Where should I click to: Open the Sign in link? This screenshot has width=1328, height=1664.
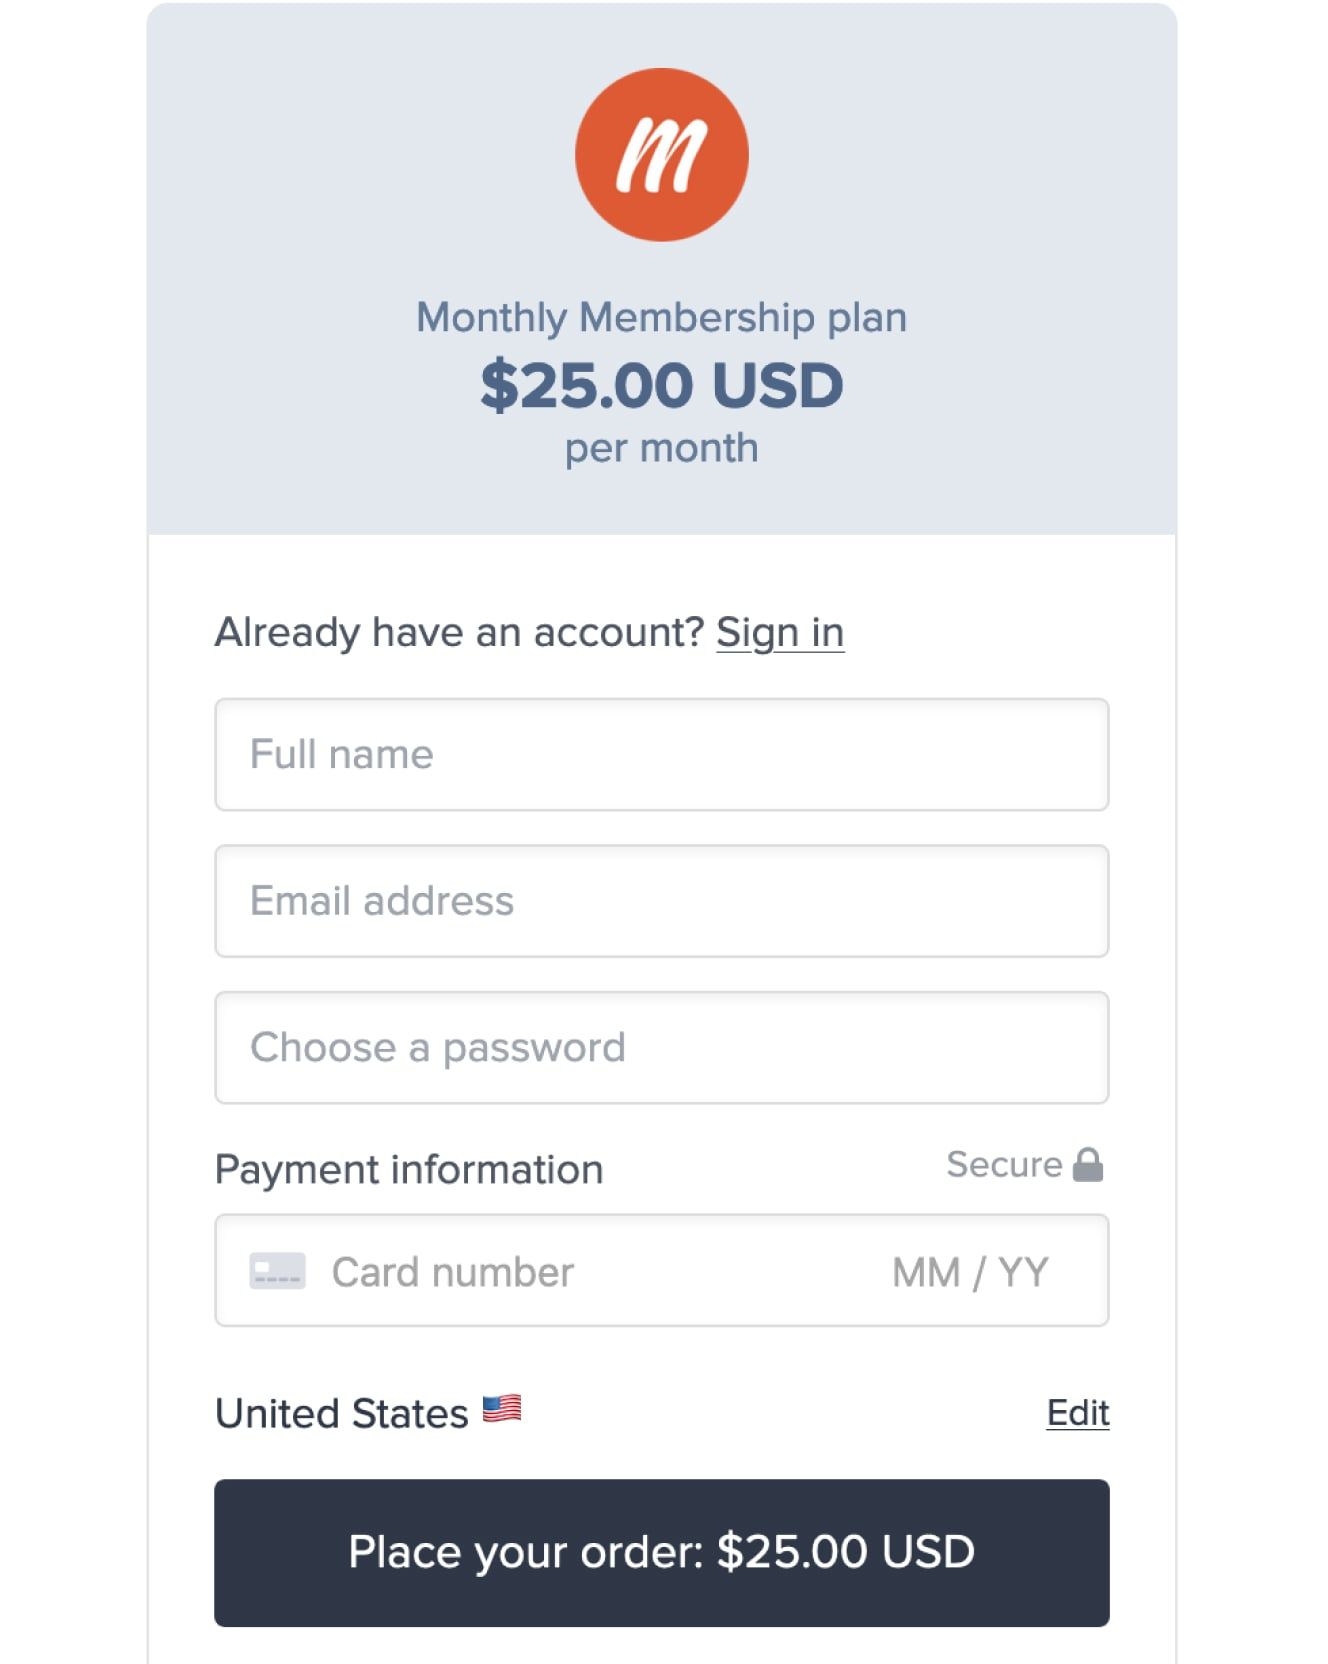click(x=780, y=632)
